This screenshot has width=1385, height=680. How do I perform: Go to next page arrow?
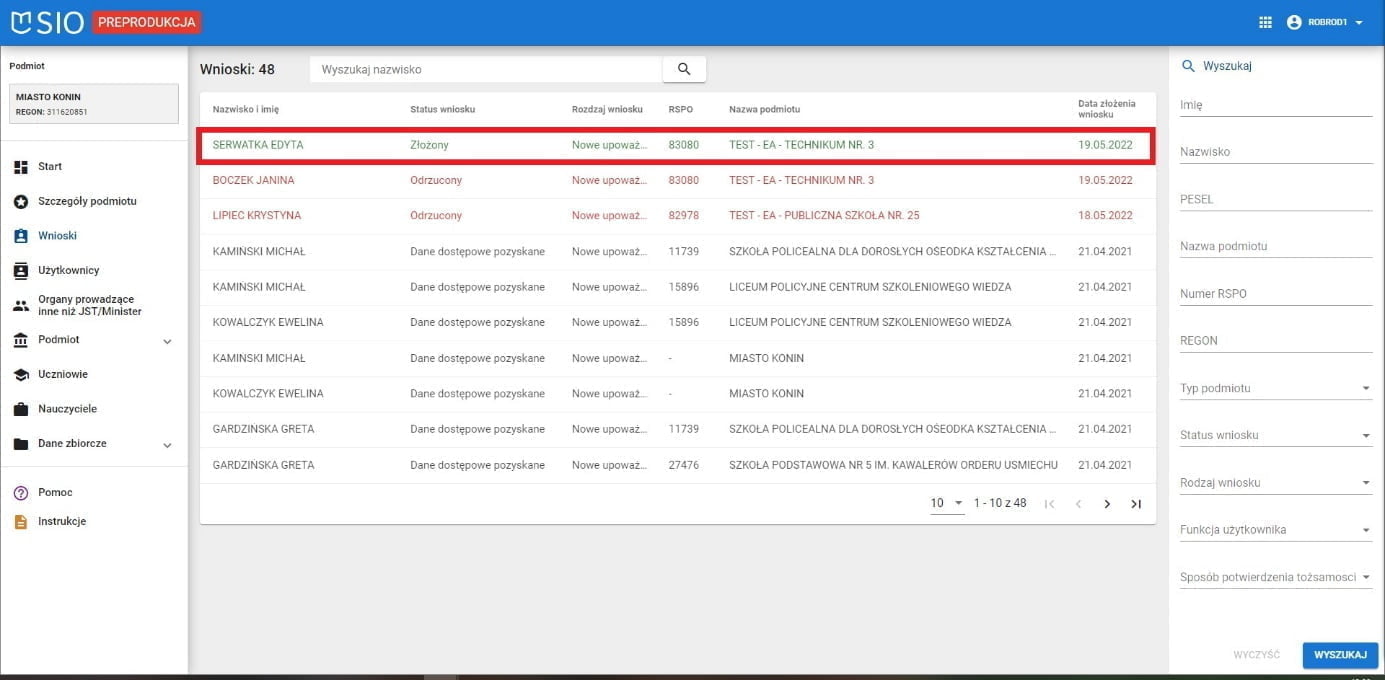1107,504
